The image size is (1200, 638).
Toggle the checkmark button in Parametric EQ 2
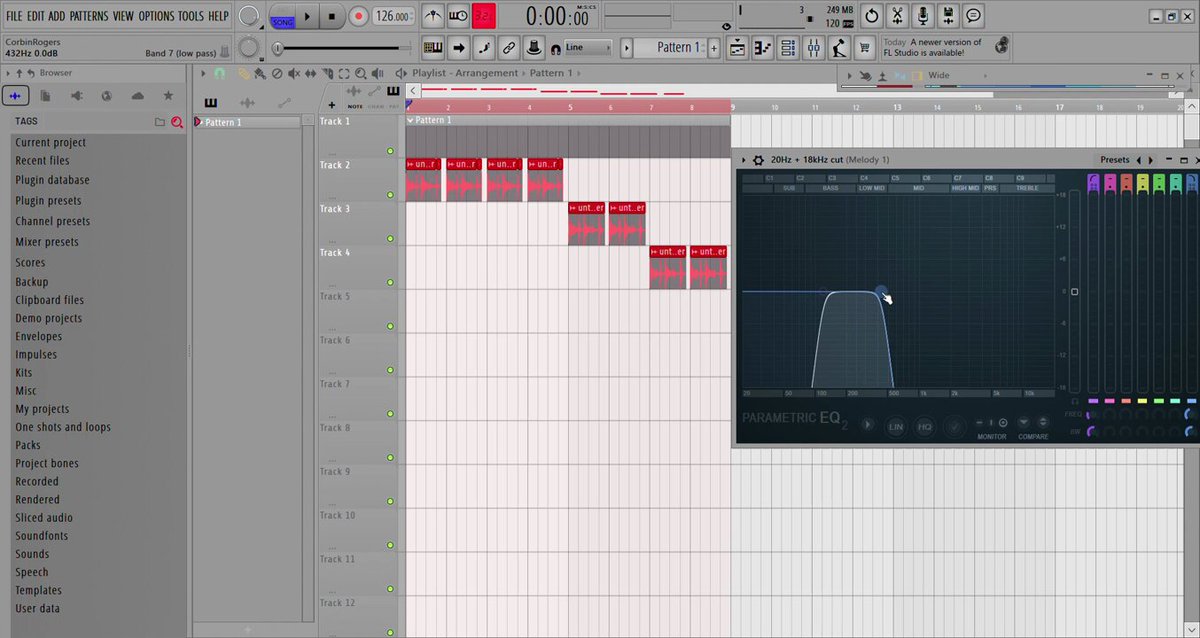[954, 426]
